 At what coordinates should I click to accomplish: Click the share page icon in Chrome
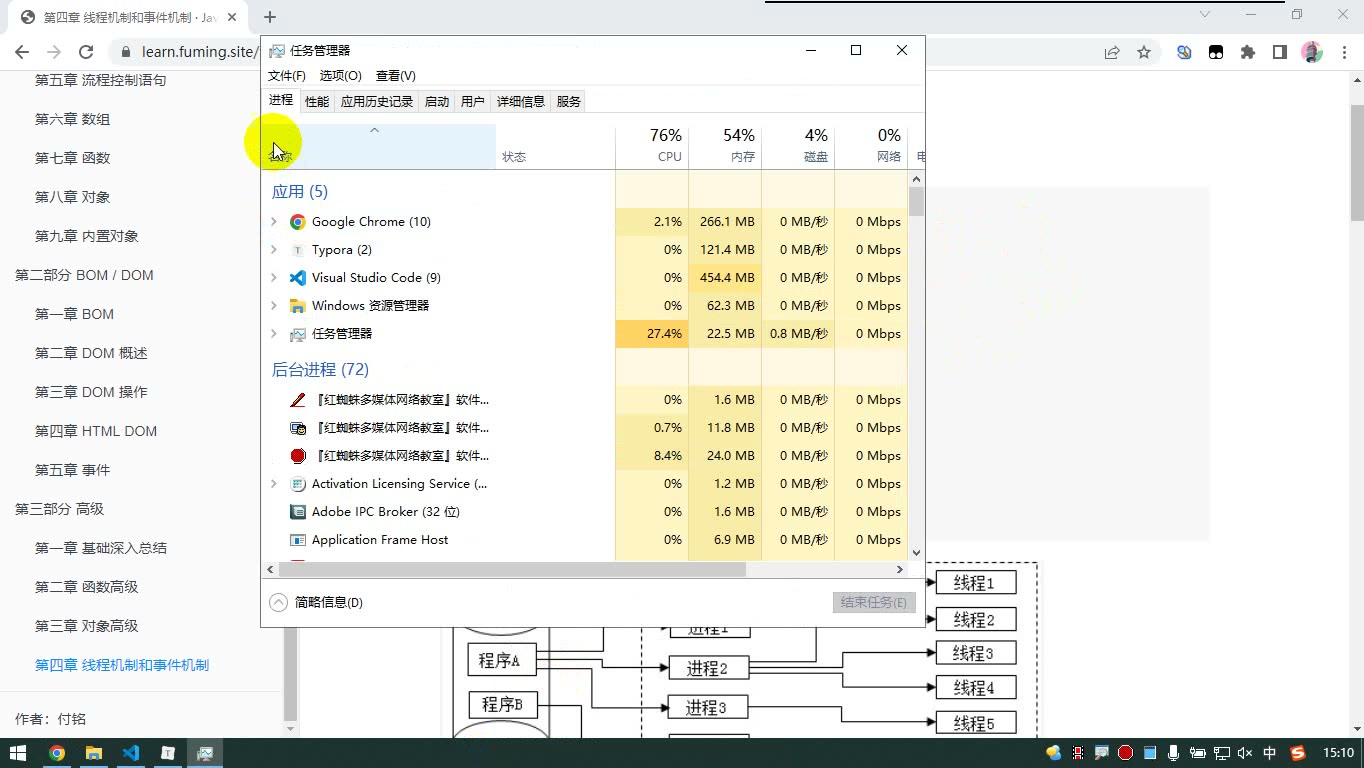tap(1112, 53)
